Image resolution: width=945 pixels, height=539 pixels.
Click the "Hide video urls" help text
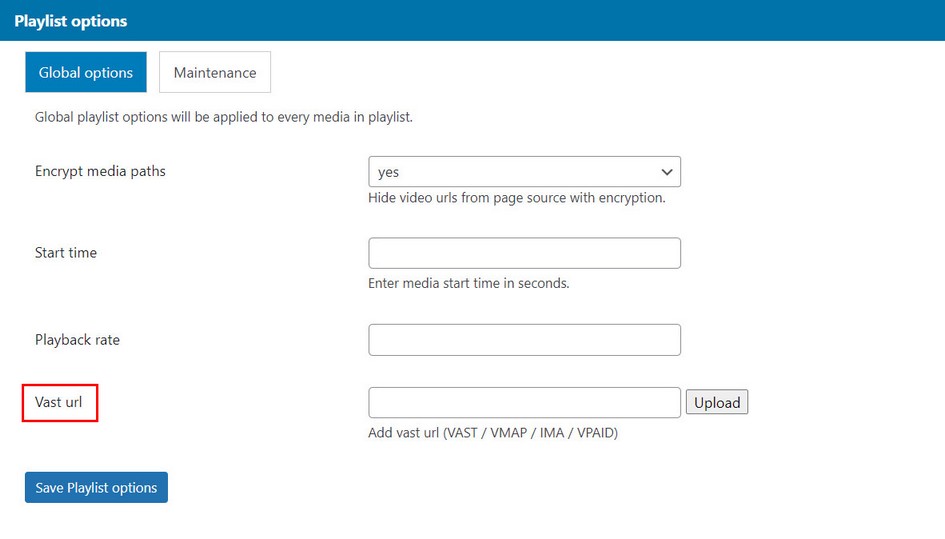point(516,198)
